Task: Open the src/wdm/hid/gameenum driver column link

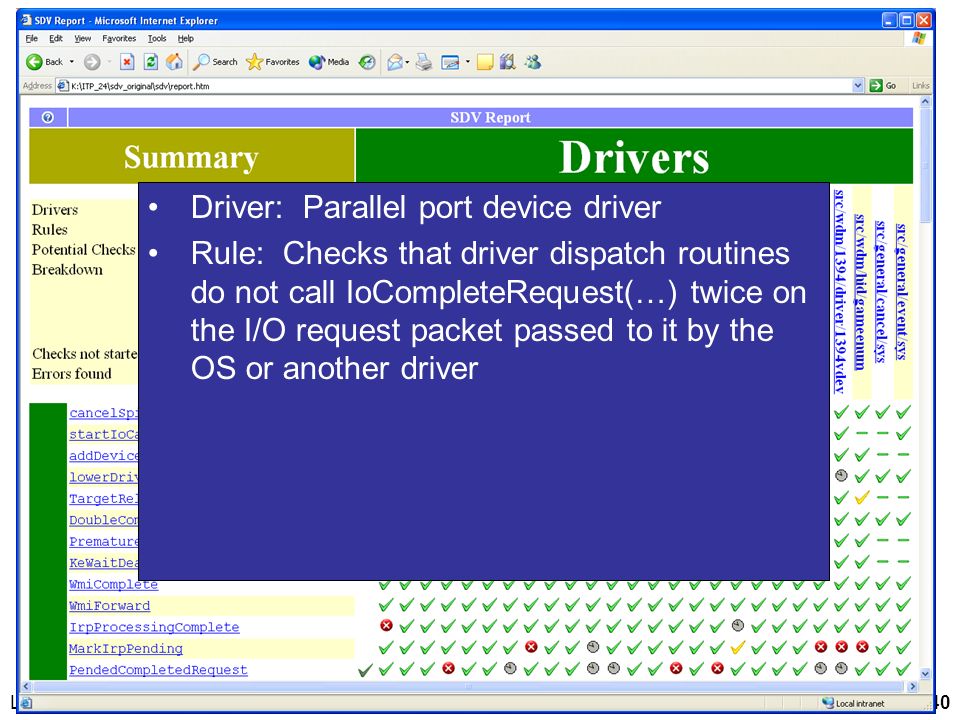Action: coord(860,293)
